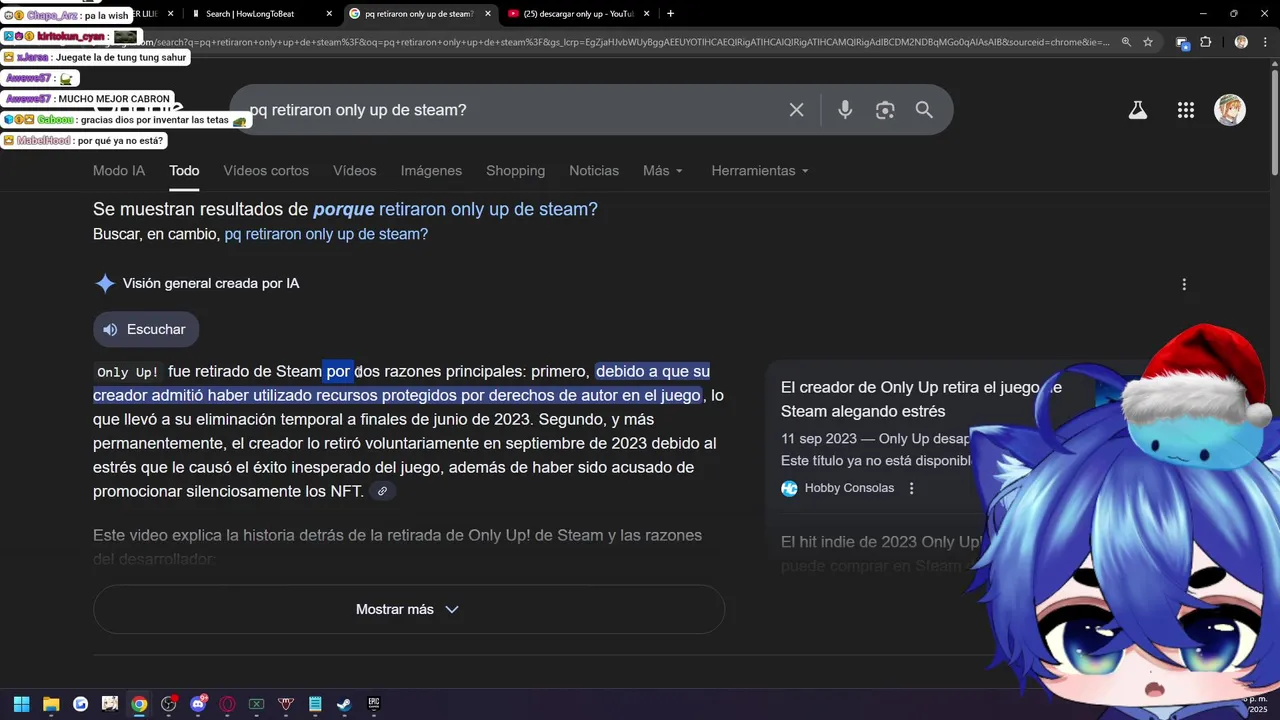Open Discord from taskbar

[x=198, y=704]
